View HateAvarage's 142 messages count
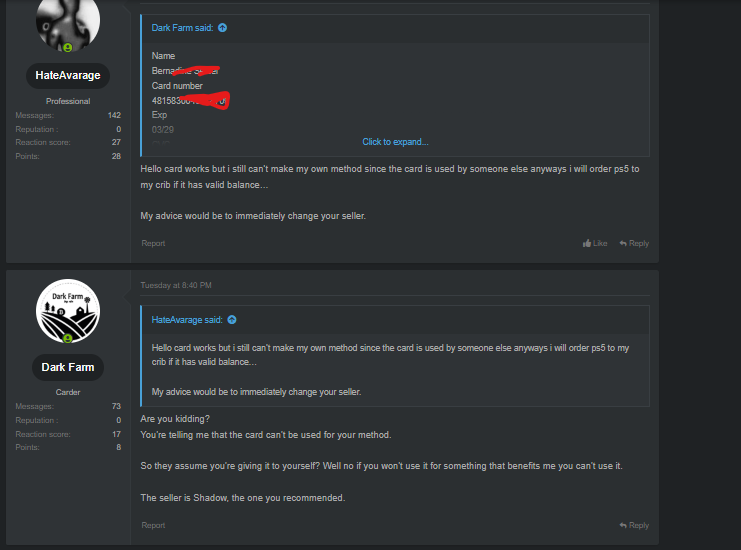 click(114, 115)
